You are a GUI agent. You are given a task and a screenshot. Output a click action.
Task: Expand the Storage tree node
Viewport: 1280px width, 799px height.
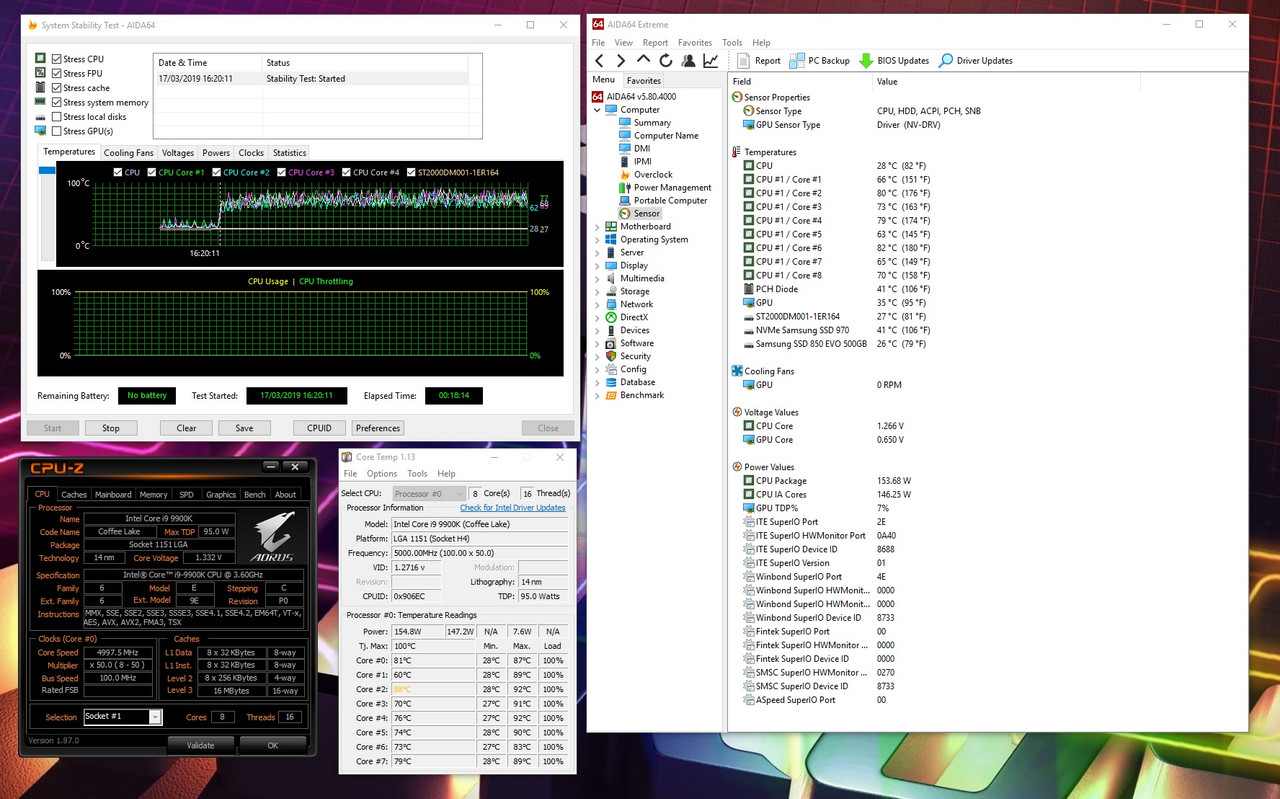pyautogui.click(x=597, y=292)
